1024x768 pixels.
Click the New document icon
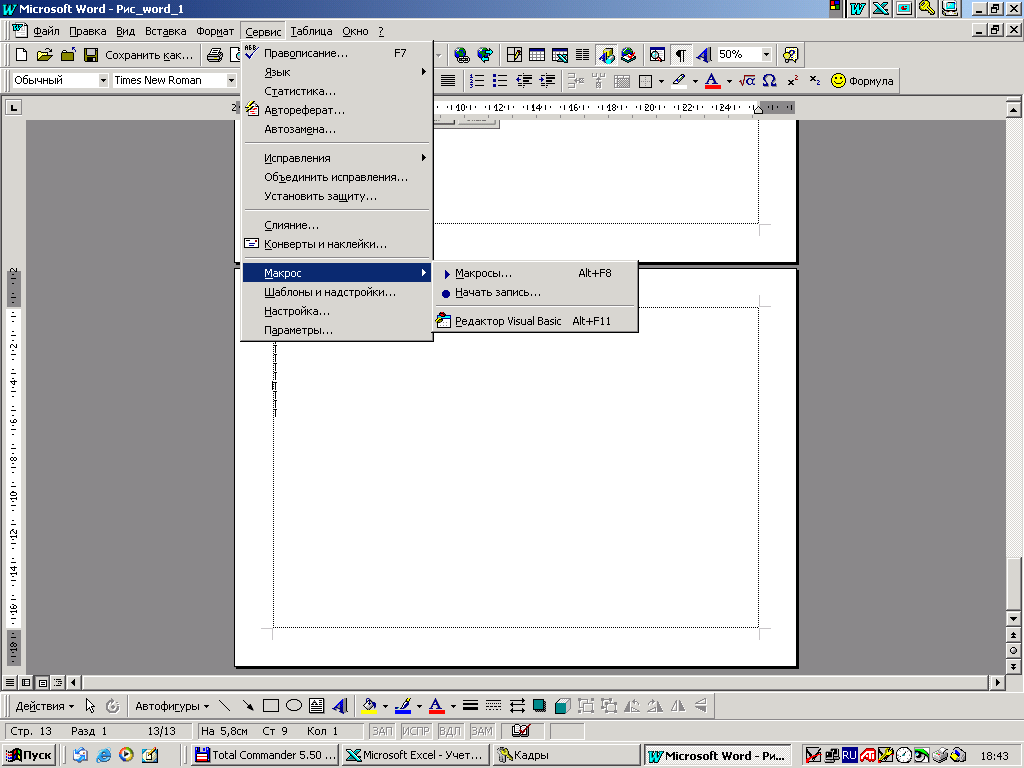pyautogui.click(x=22, y=55)
